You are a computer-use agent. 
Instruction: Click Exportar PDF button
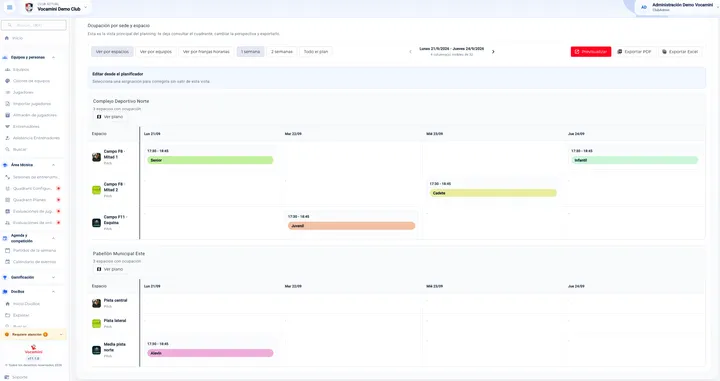click(x=635, y=52)
